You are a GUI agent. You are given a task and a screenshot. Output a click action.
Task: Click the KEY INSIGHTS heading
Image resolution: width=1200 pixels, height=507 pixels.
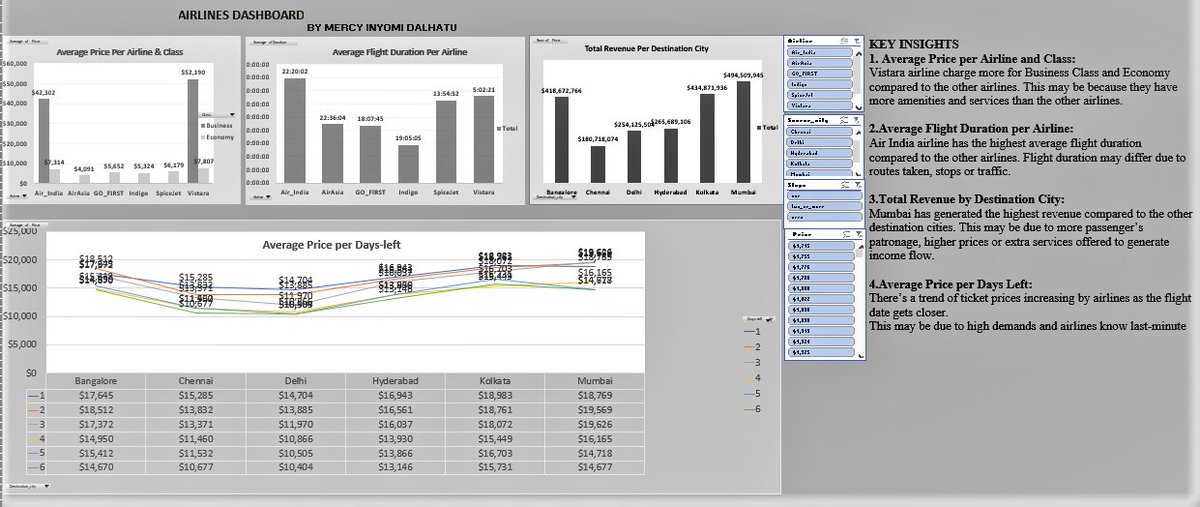click(x=914, y=44)
